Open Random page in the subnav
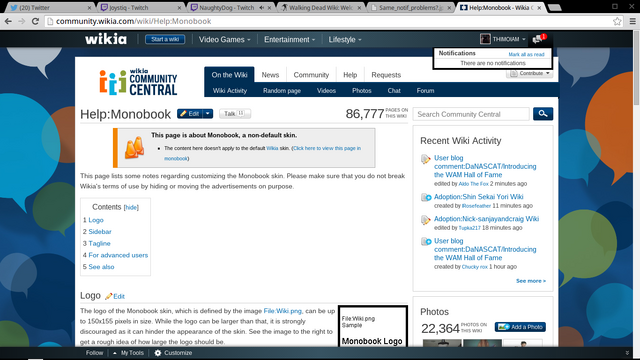Screen dimensions: 640x360 coord(282,91)
